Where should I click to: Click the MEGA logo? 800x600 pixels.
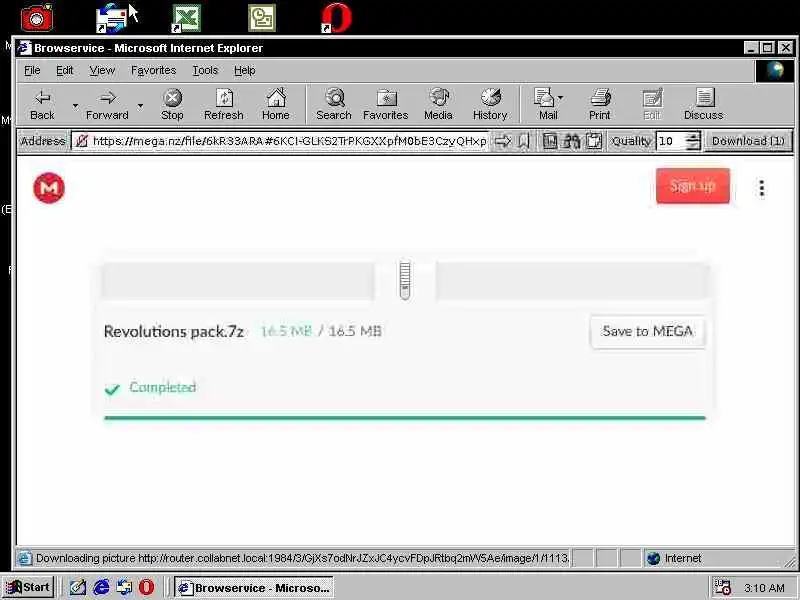49,188
